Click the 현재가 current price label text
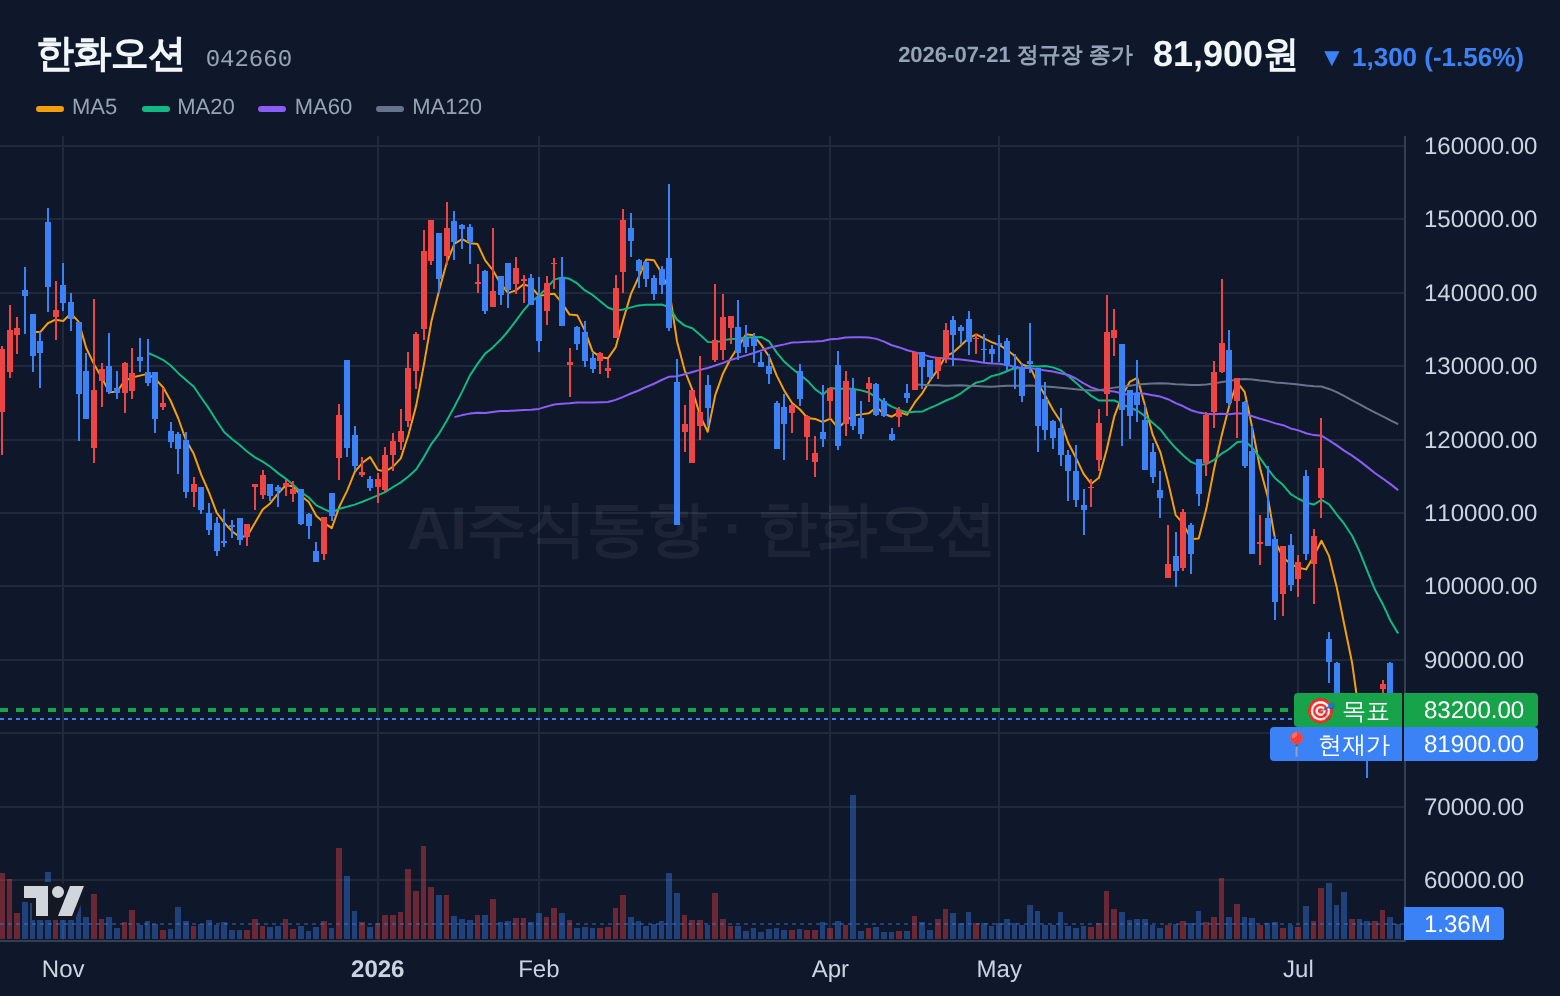 tap(1354, 744)
